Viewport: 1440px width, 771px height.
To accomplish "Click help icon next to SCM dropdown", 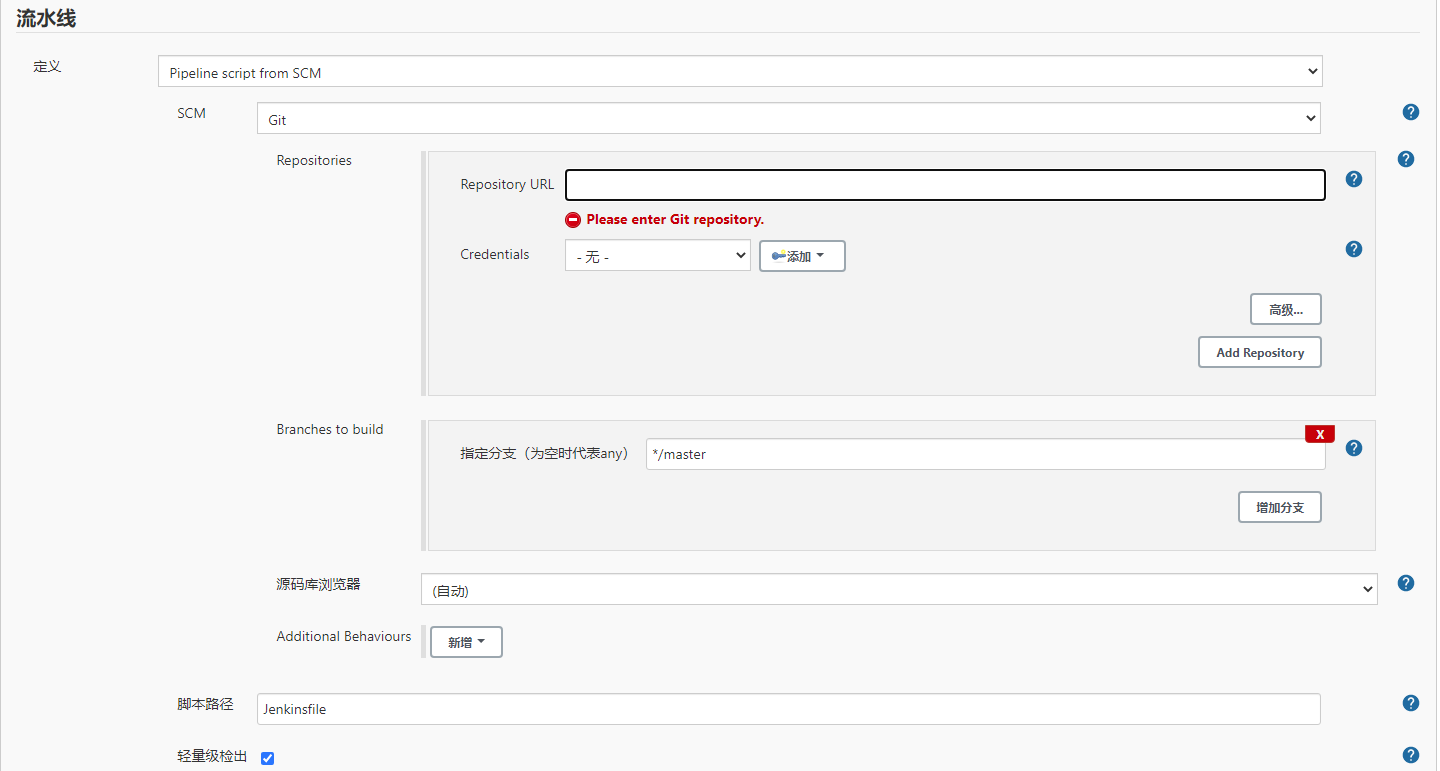I will [1411, 112].
